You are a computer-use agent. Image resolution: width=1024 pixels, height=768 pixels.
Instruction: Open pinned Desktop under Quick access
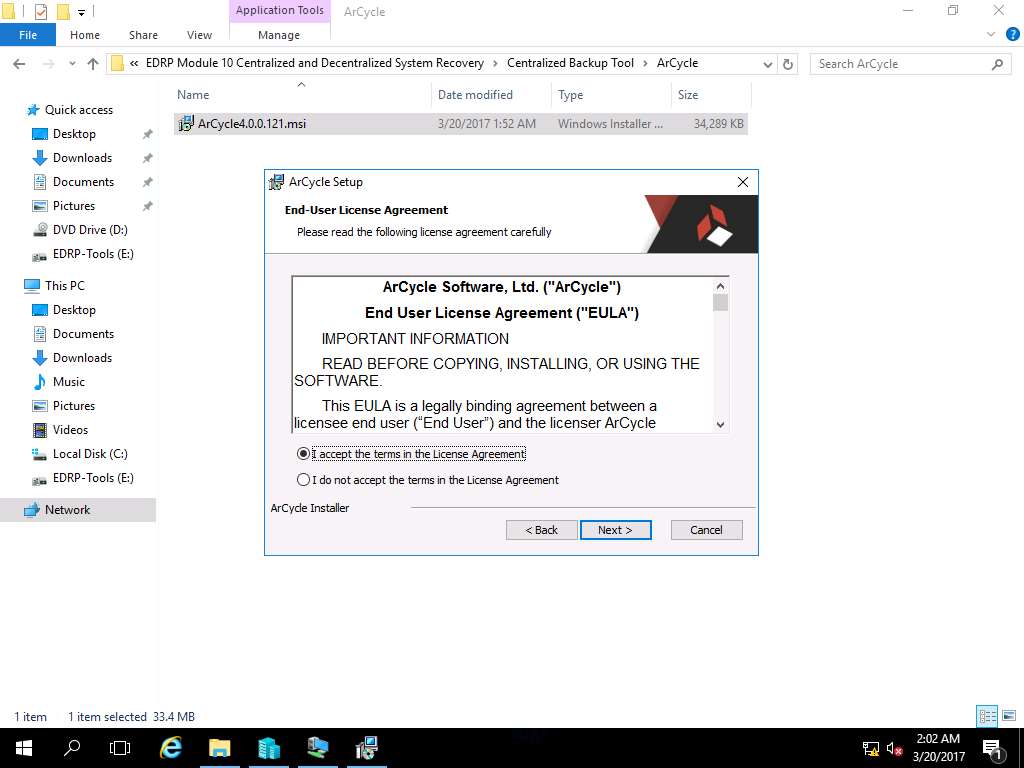point(74,134)
